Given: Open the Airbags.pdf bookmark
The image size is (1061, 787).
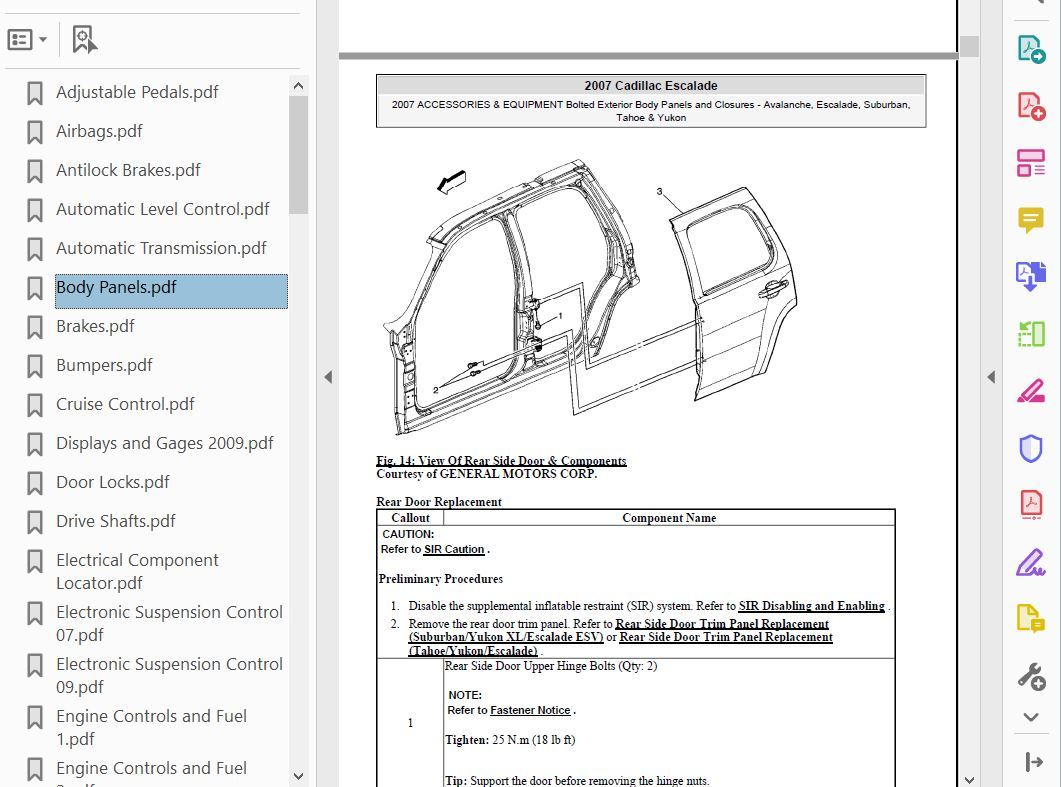Looking at the screenshot, I should click(x=99, y=131).
